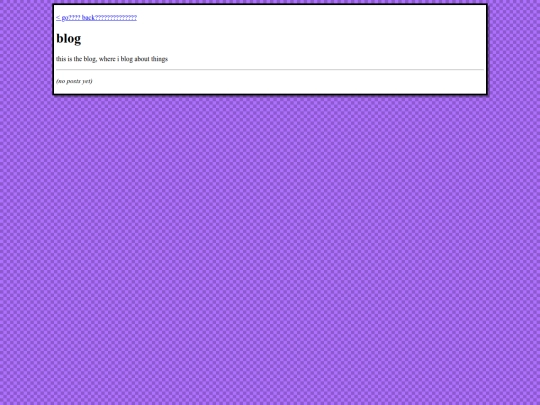
Task: Click the italic "(no posts yet)" note
Action: point(74,81)
